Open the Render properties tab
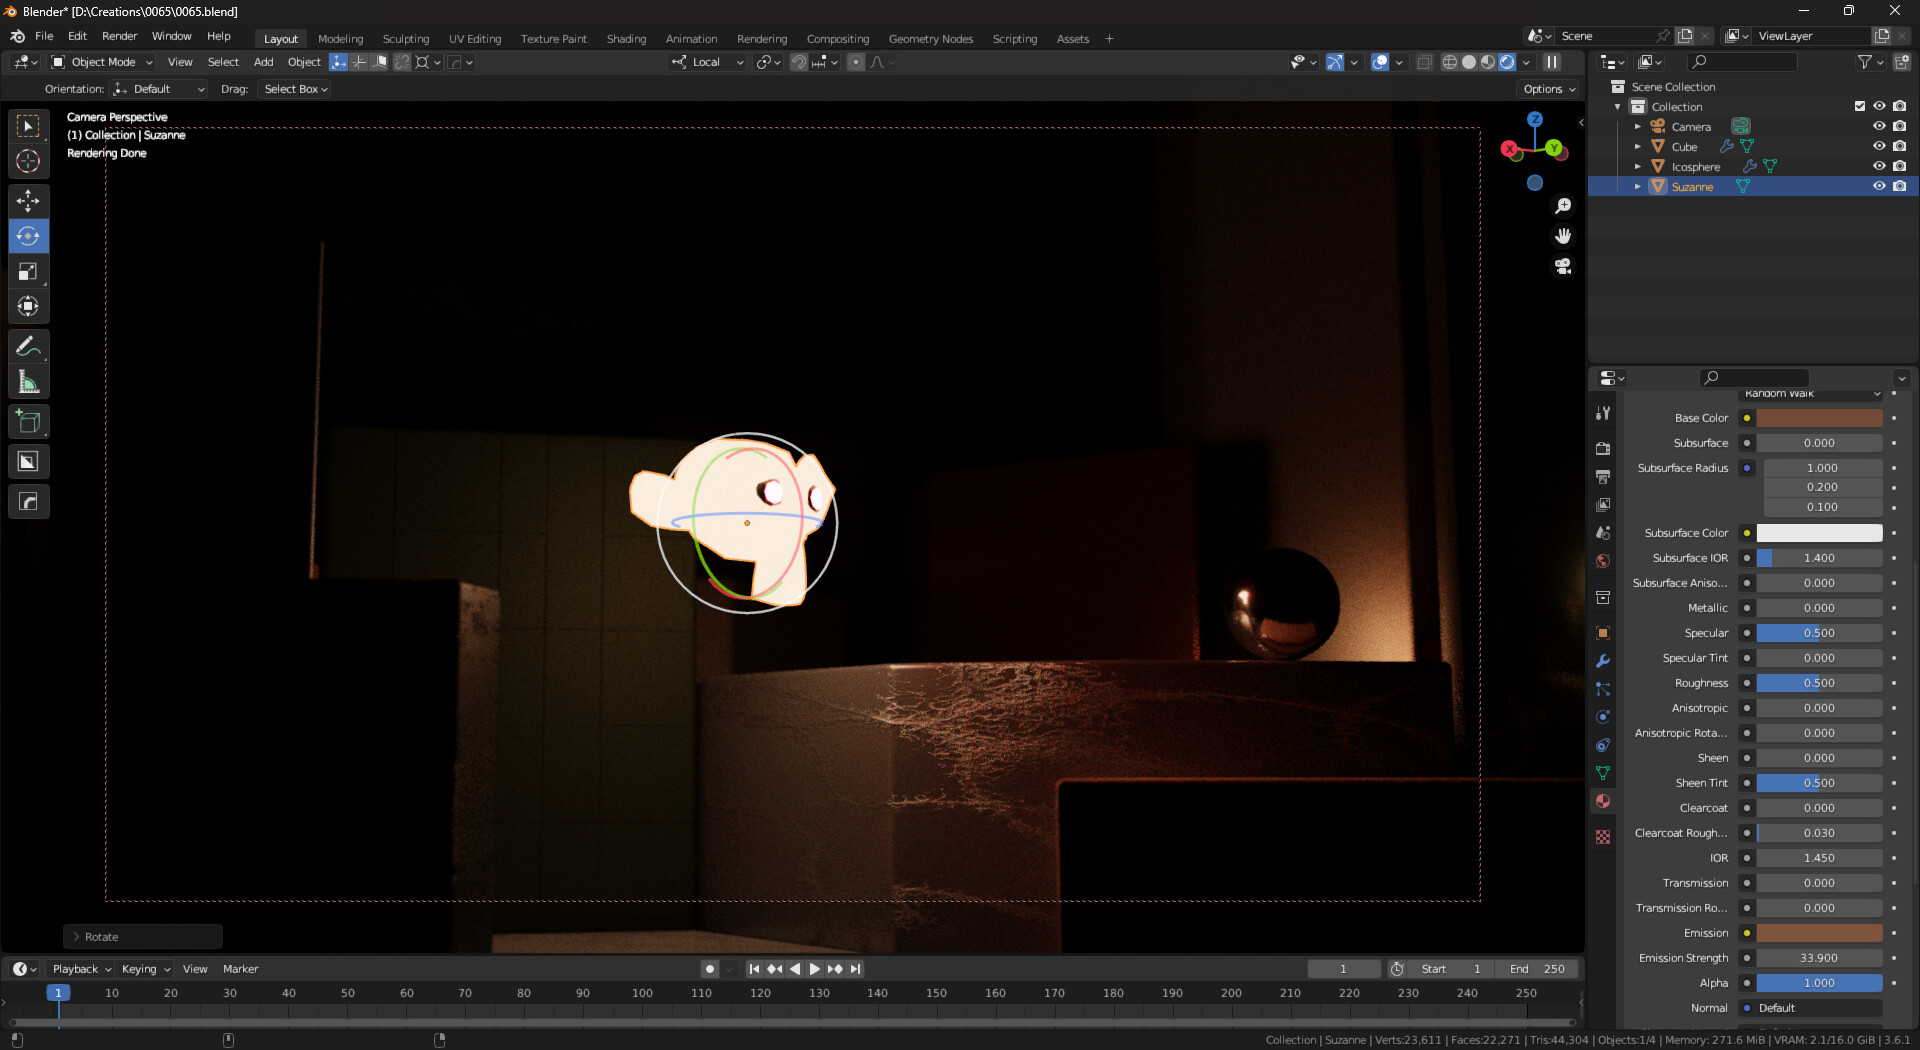The height and width of the screenshot is (1050, 1920). (x=1603, y=449)
